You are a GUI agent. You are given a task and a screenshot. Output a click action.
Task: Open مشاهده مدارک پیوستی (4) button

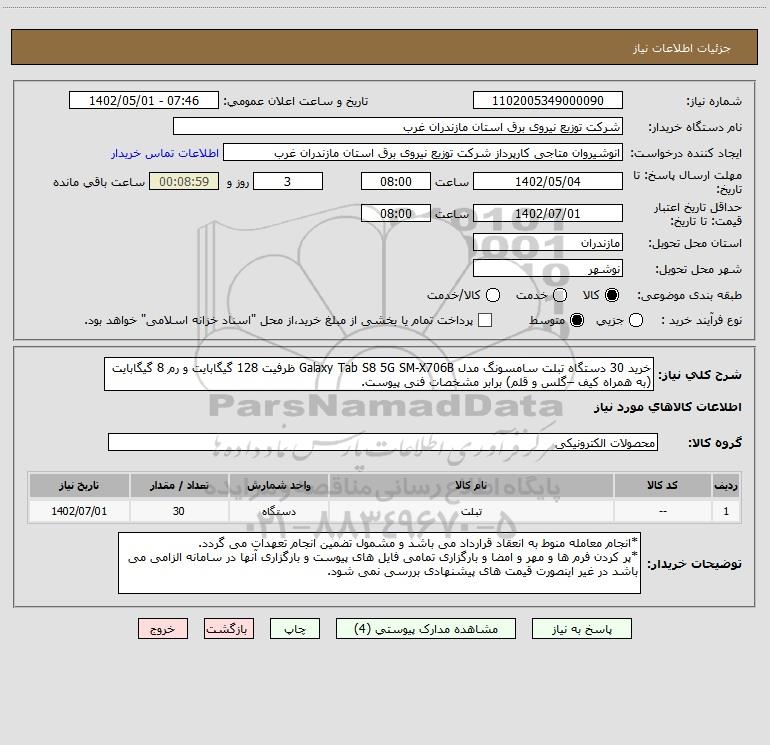[x=426, y=629]
